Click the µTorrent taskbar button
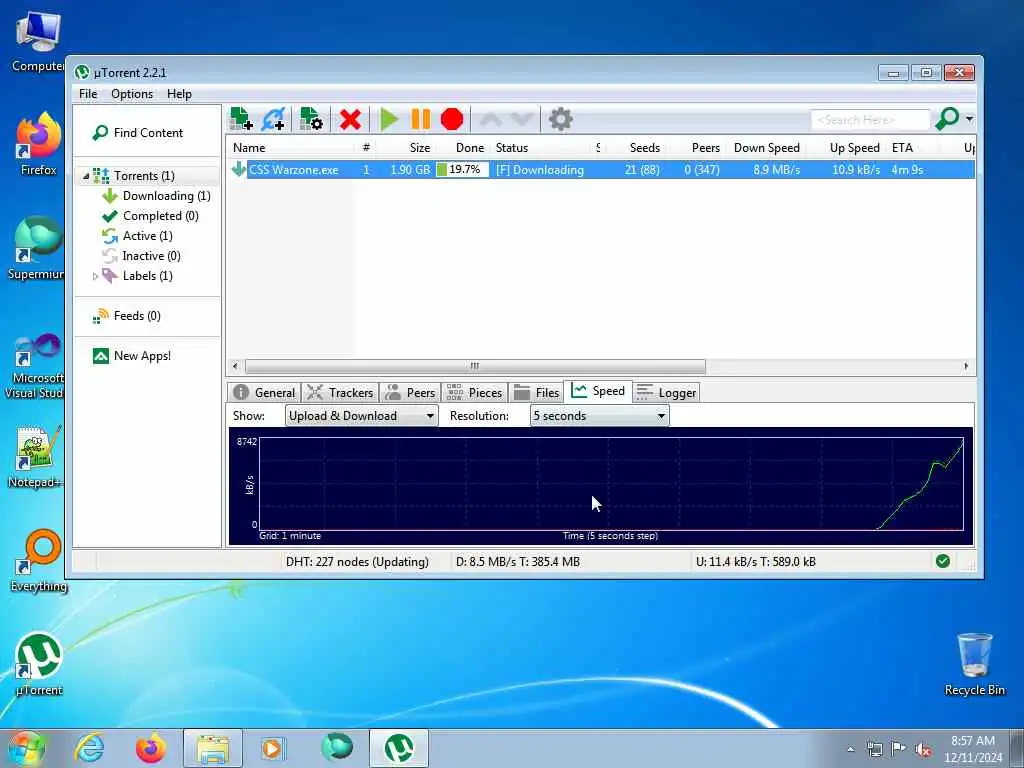This screenshot has height=768, width=1024. coord(398,748)
